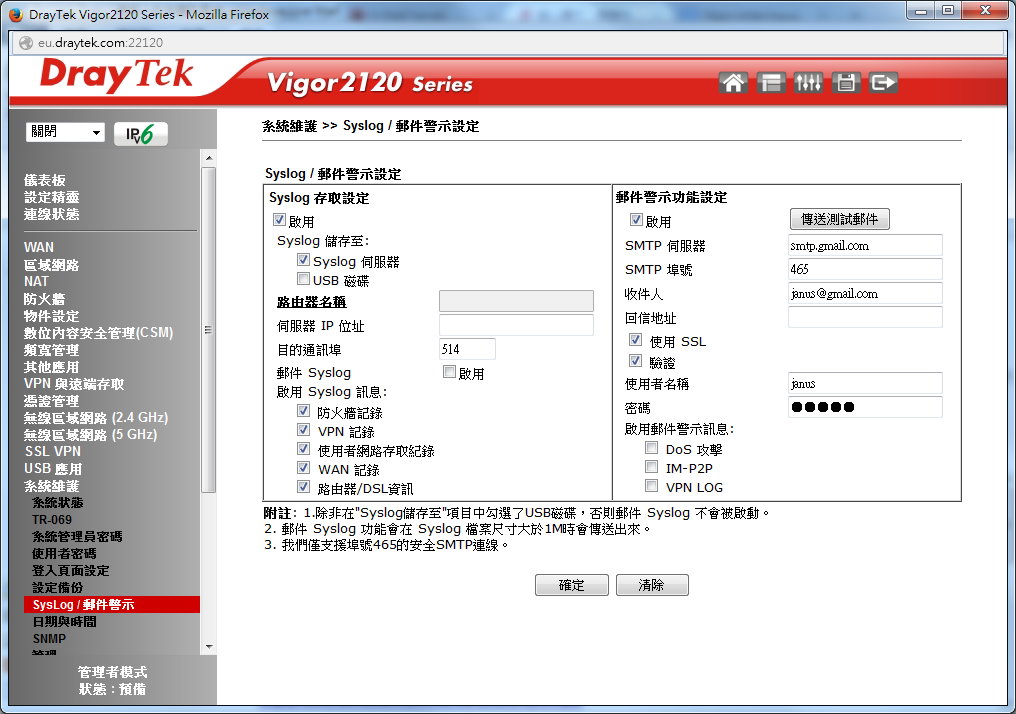Click sidebar scrollbar down arrow
The height and width of the screenshot is (714, 1016).
[x=209, y=646]
